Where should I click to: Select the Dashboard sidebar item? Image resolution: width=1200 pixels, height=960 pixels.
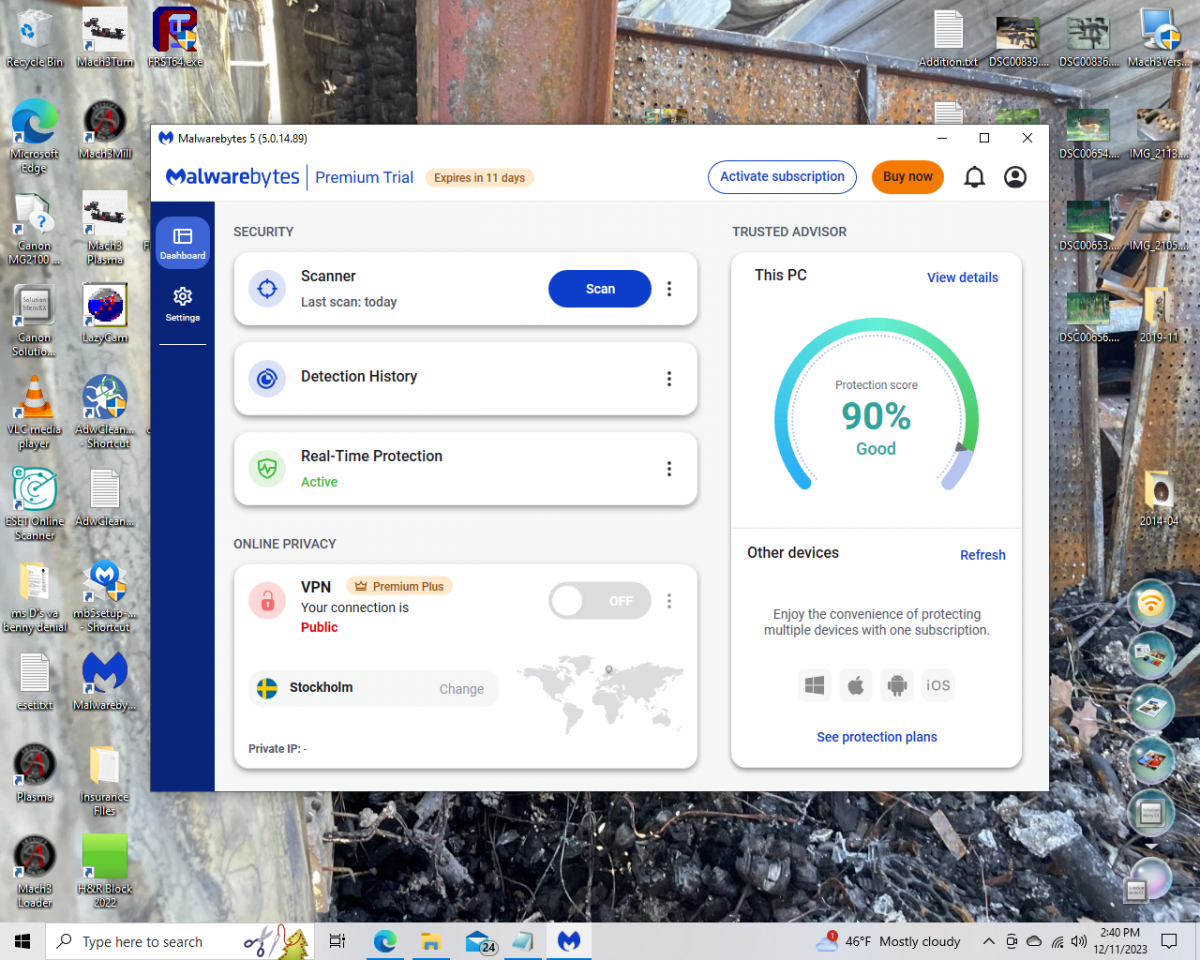pyautogui.click(x=182, y=243)
